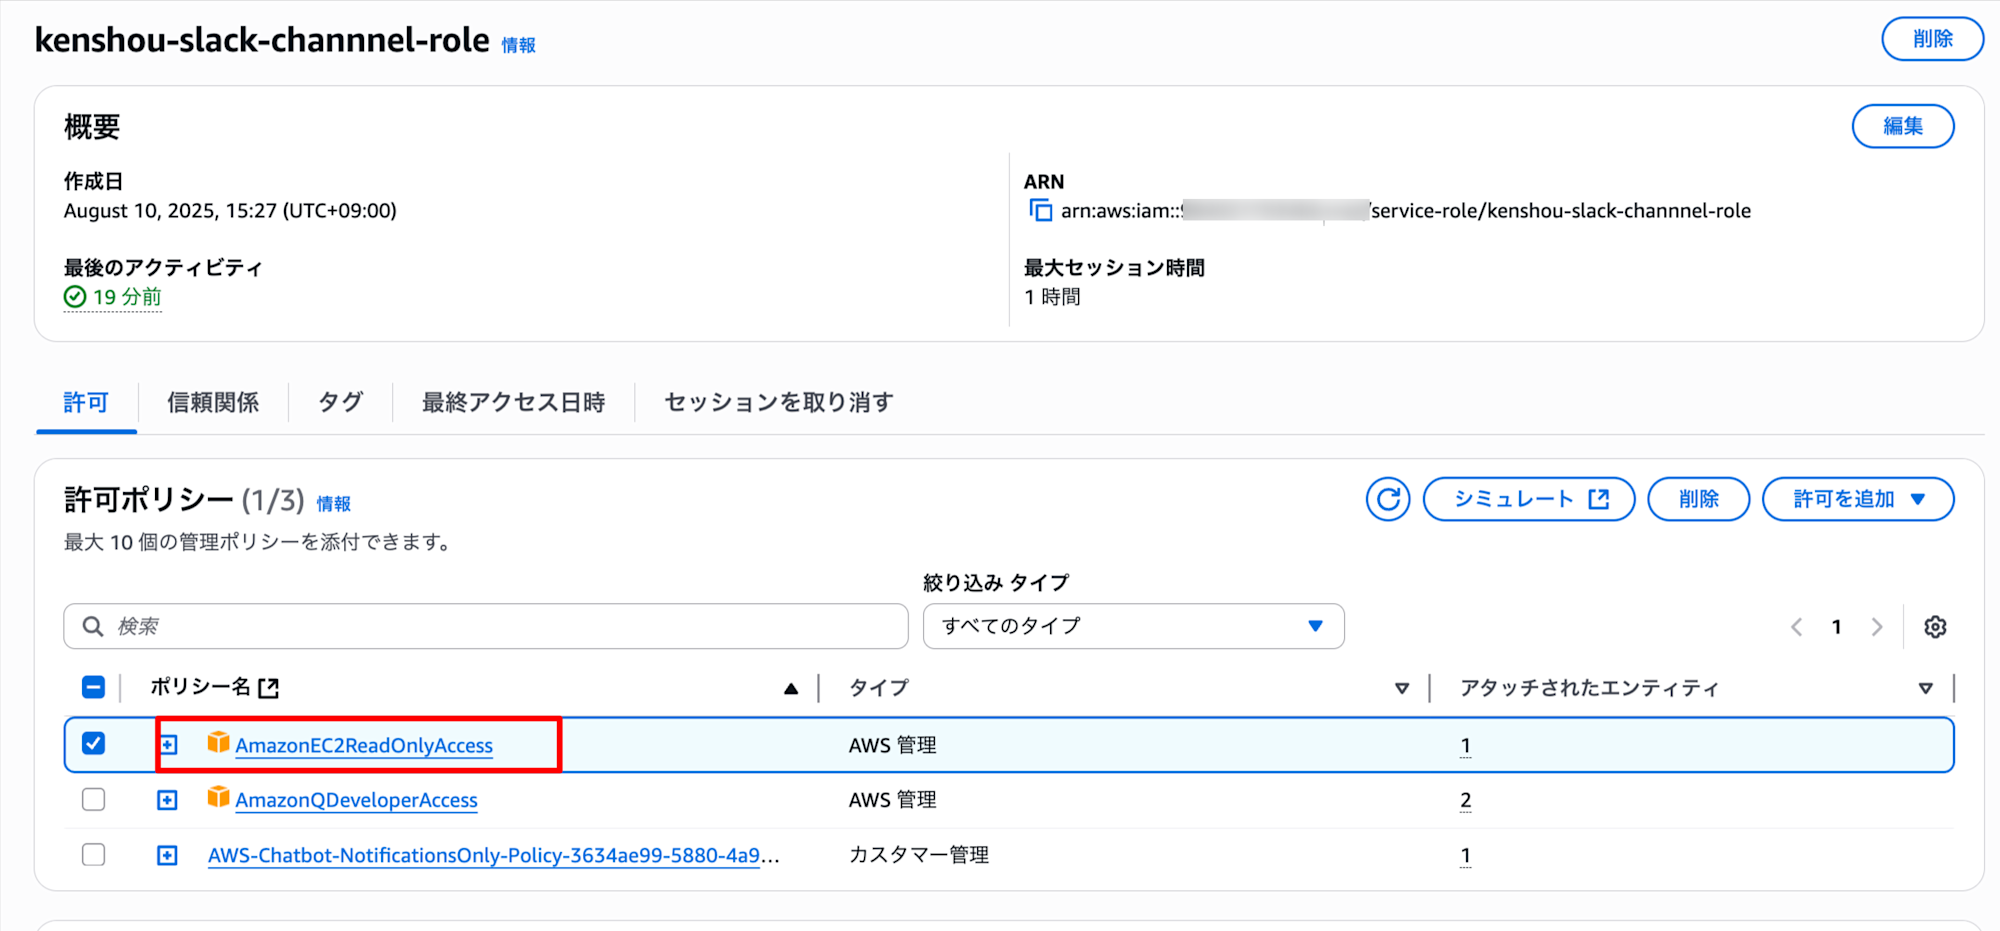Click attached entities count for AWS-Chatbot policy
2000x931 pixels.
(1465, 855)
